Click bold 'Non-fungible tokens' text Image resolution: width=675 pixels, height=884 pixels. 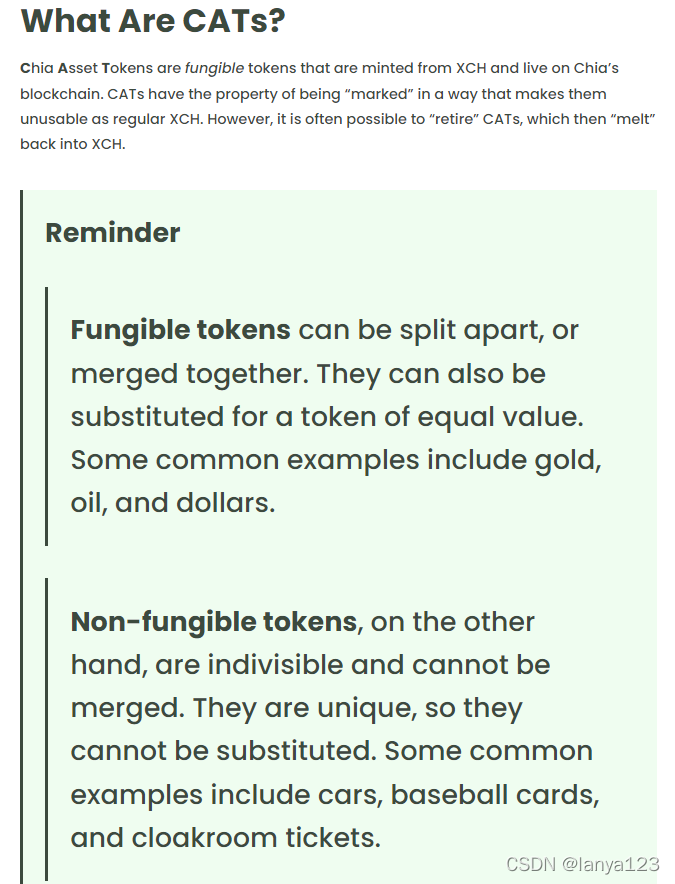coord(214,622)
